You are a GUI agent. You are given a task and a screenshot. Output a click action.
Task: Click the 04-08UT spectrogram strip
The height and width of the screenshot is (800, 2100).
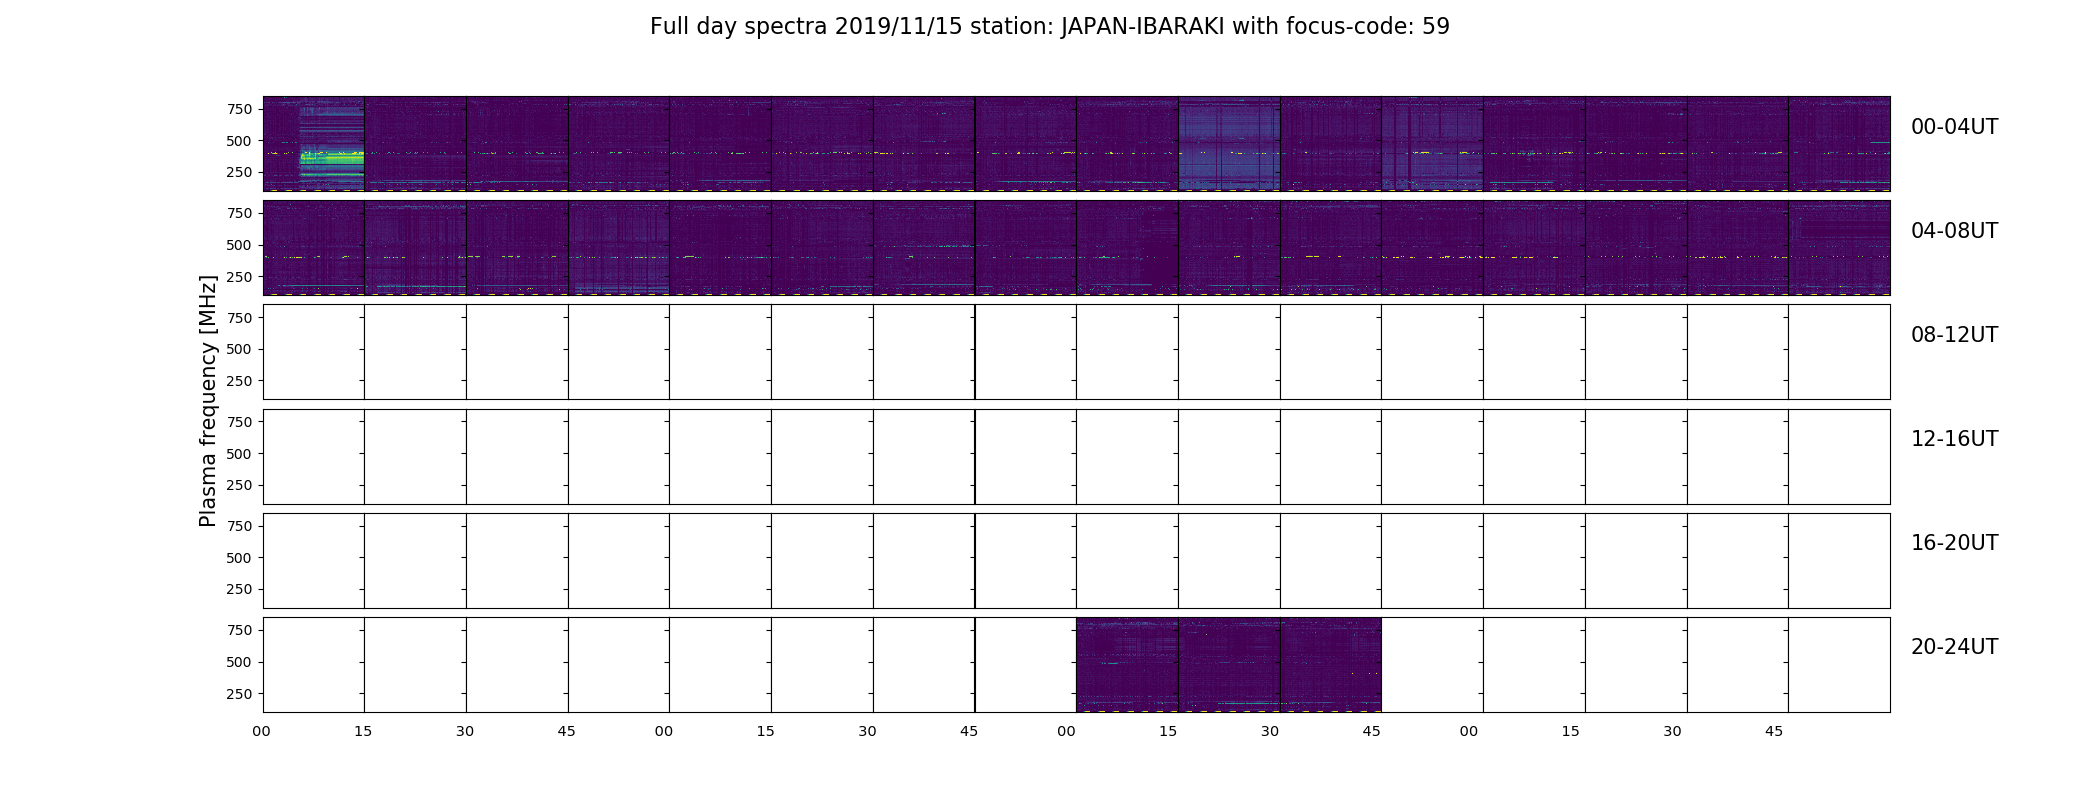(1076, 248)
